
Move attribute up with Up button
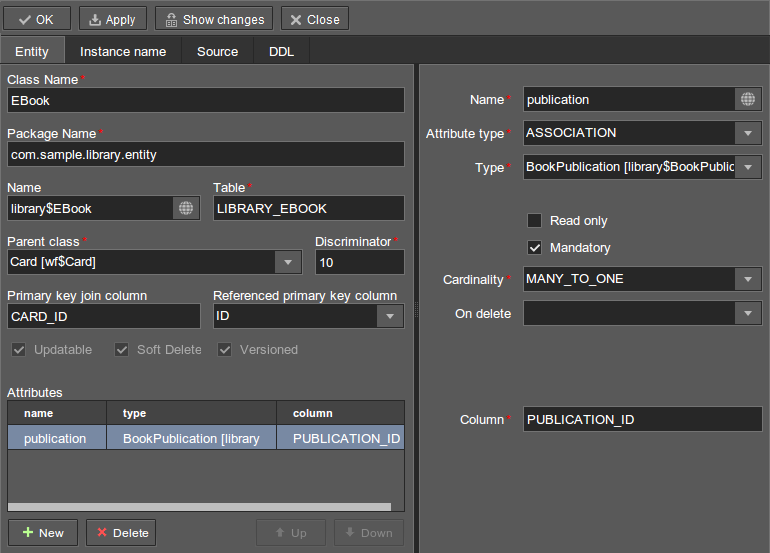tap(291, 532)
